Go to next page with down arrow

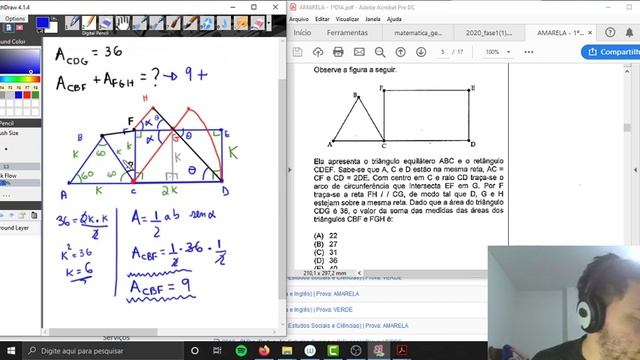[421, 52]
